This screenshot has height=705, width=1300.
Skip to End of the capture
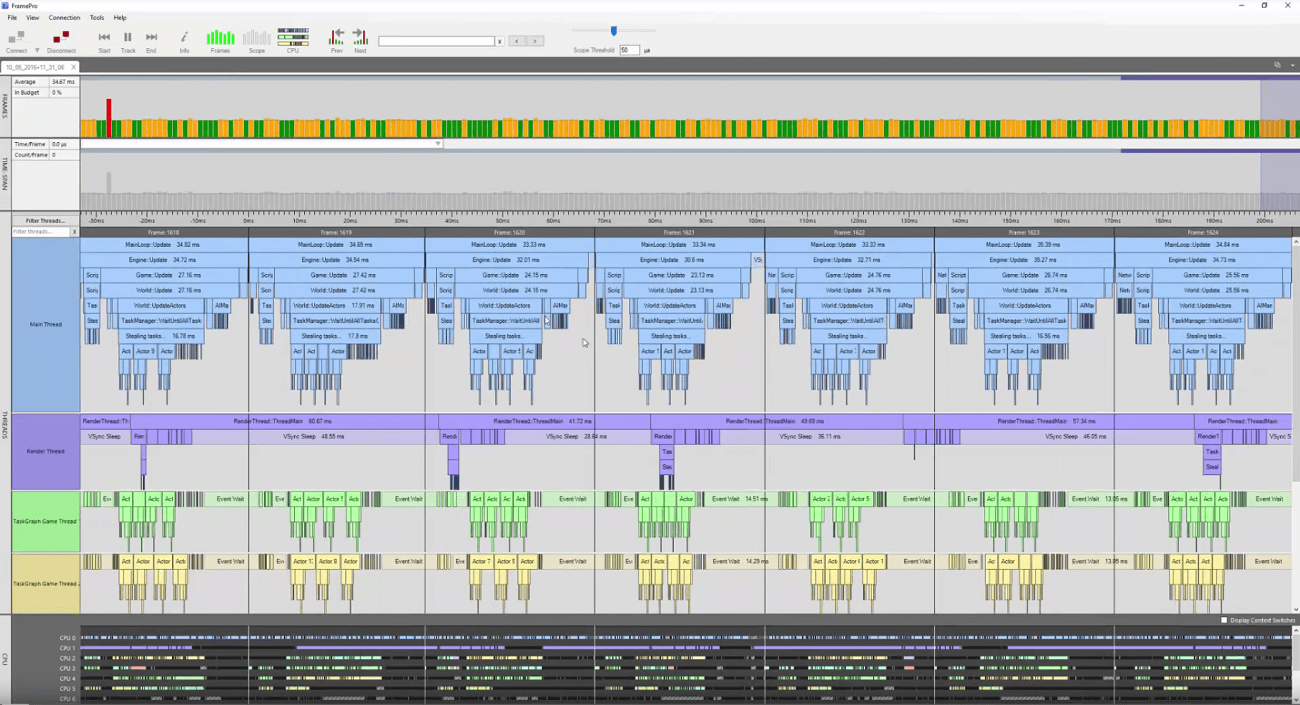pyautogui.click(x=151, y=38)
